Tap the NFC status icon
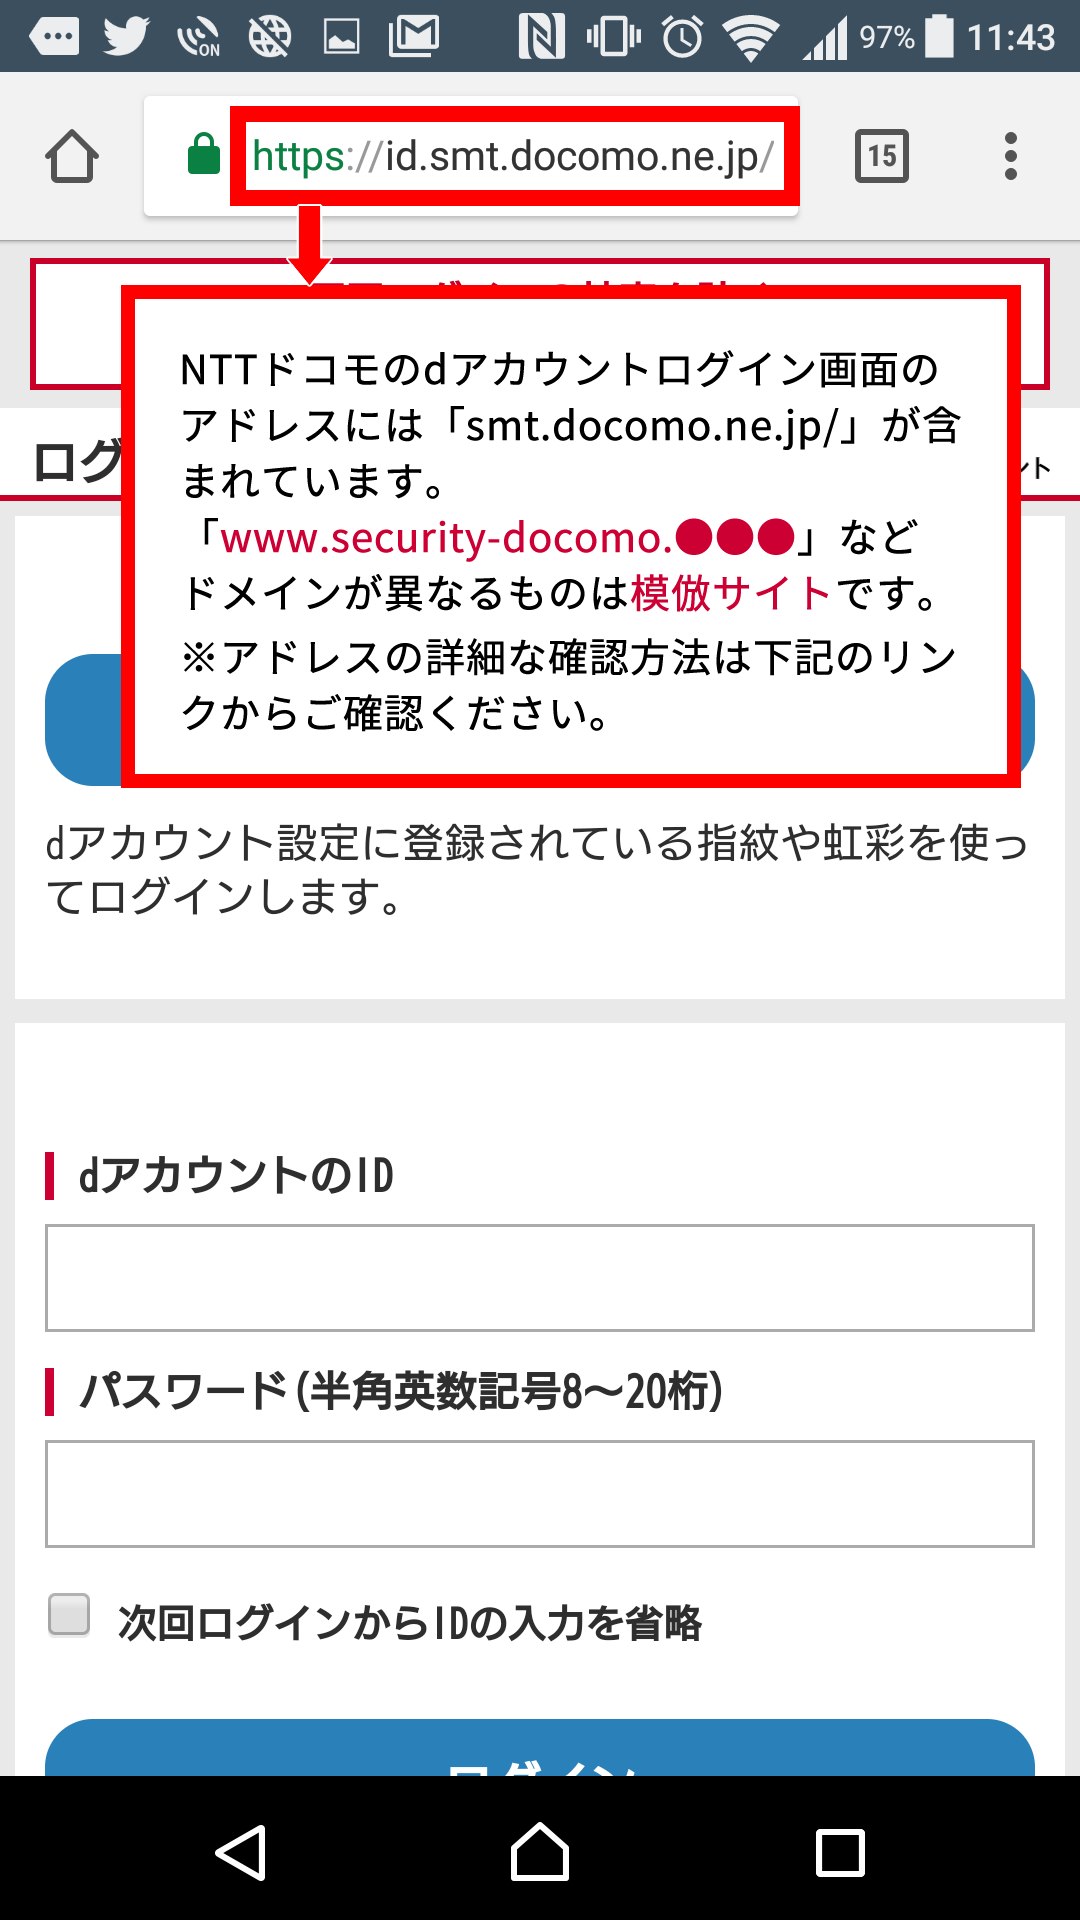Screen dimensions: 1080x1920 tap(541, 38)
